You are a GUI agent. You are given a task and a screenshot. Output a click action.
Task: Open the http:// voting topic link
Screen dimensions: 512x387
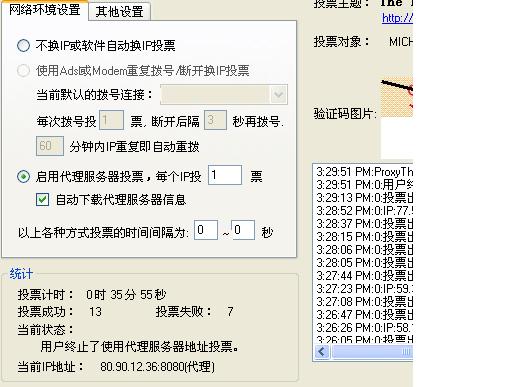tap(397, 18)
